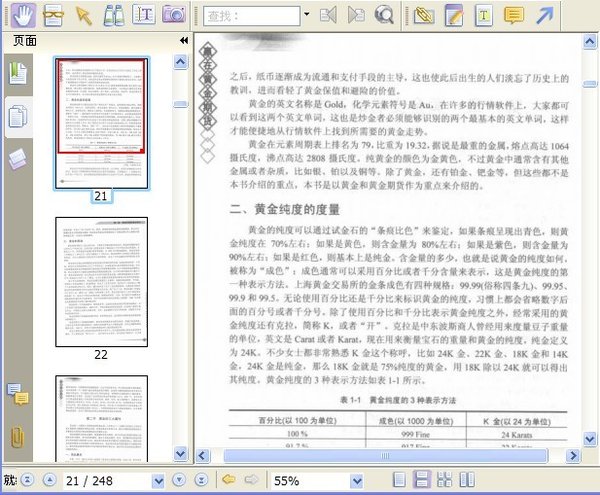The height and width of the screenshot is (495, 600).
Task: Go to the next page
Action: coord(179,480)
